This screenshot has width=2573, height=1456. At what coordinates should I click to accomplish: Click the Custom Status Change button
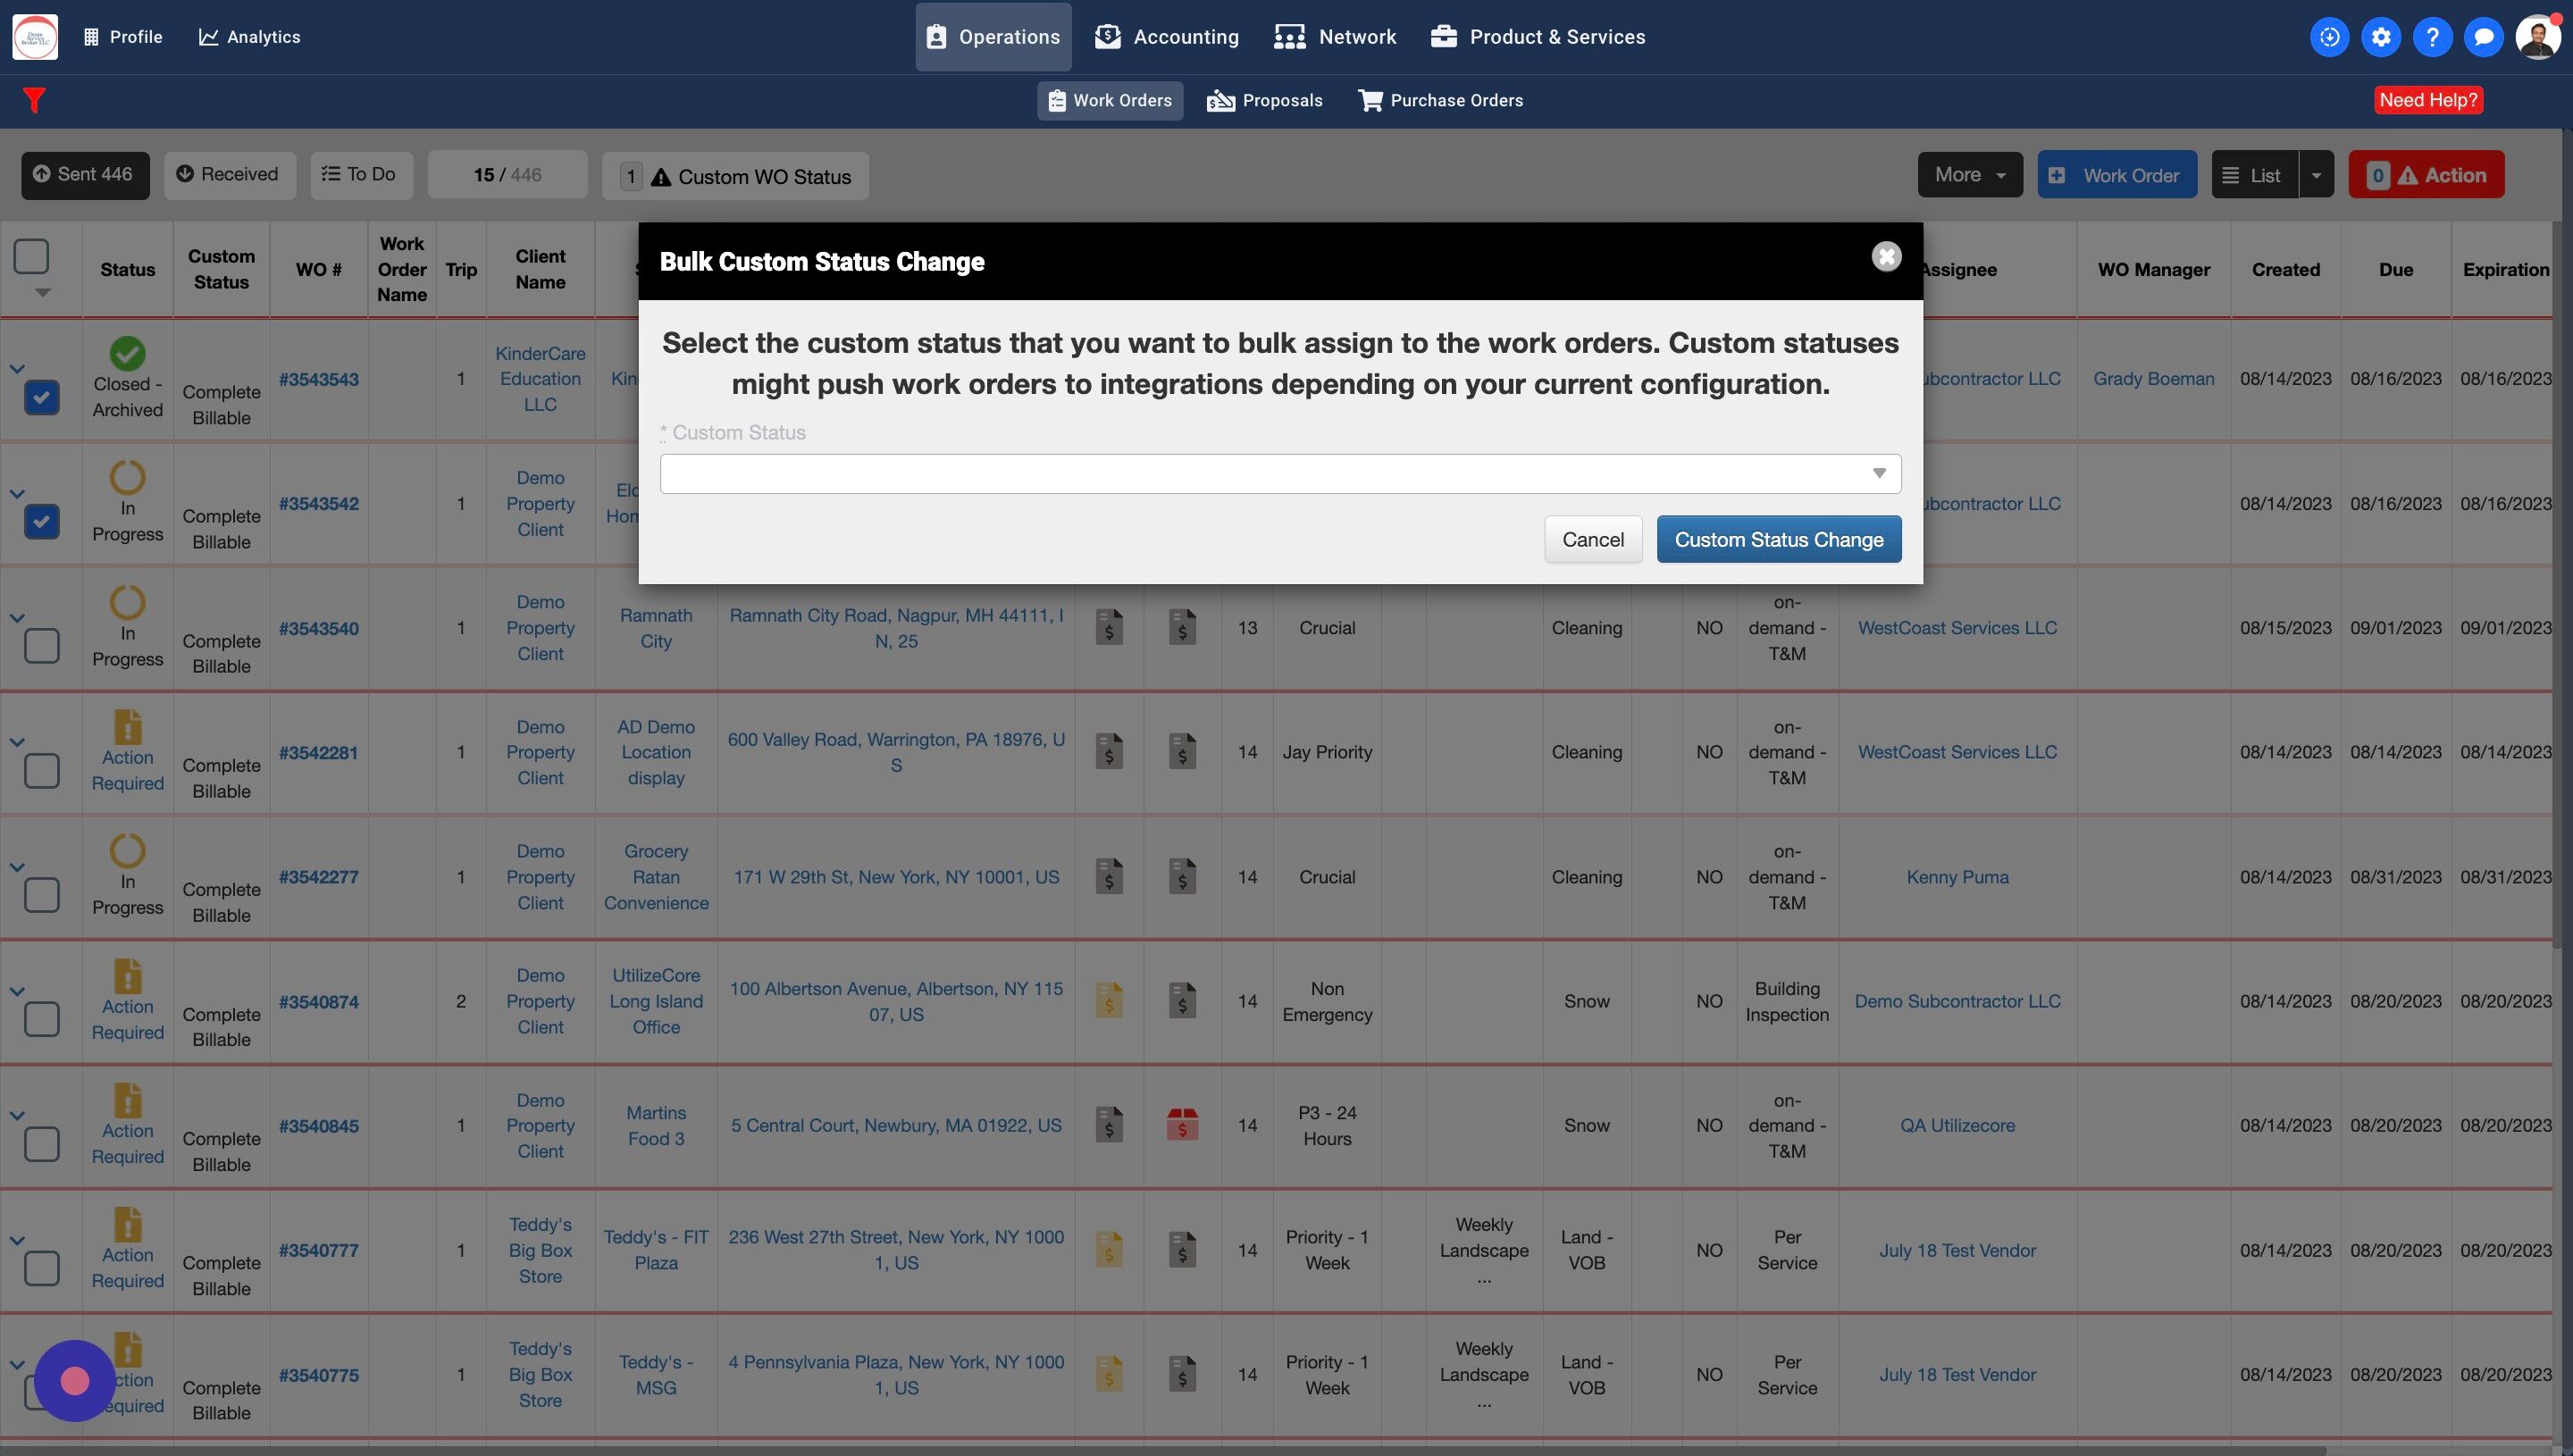(1778, 540)
